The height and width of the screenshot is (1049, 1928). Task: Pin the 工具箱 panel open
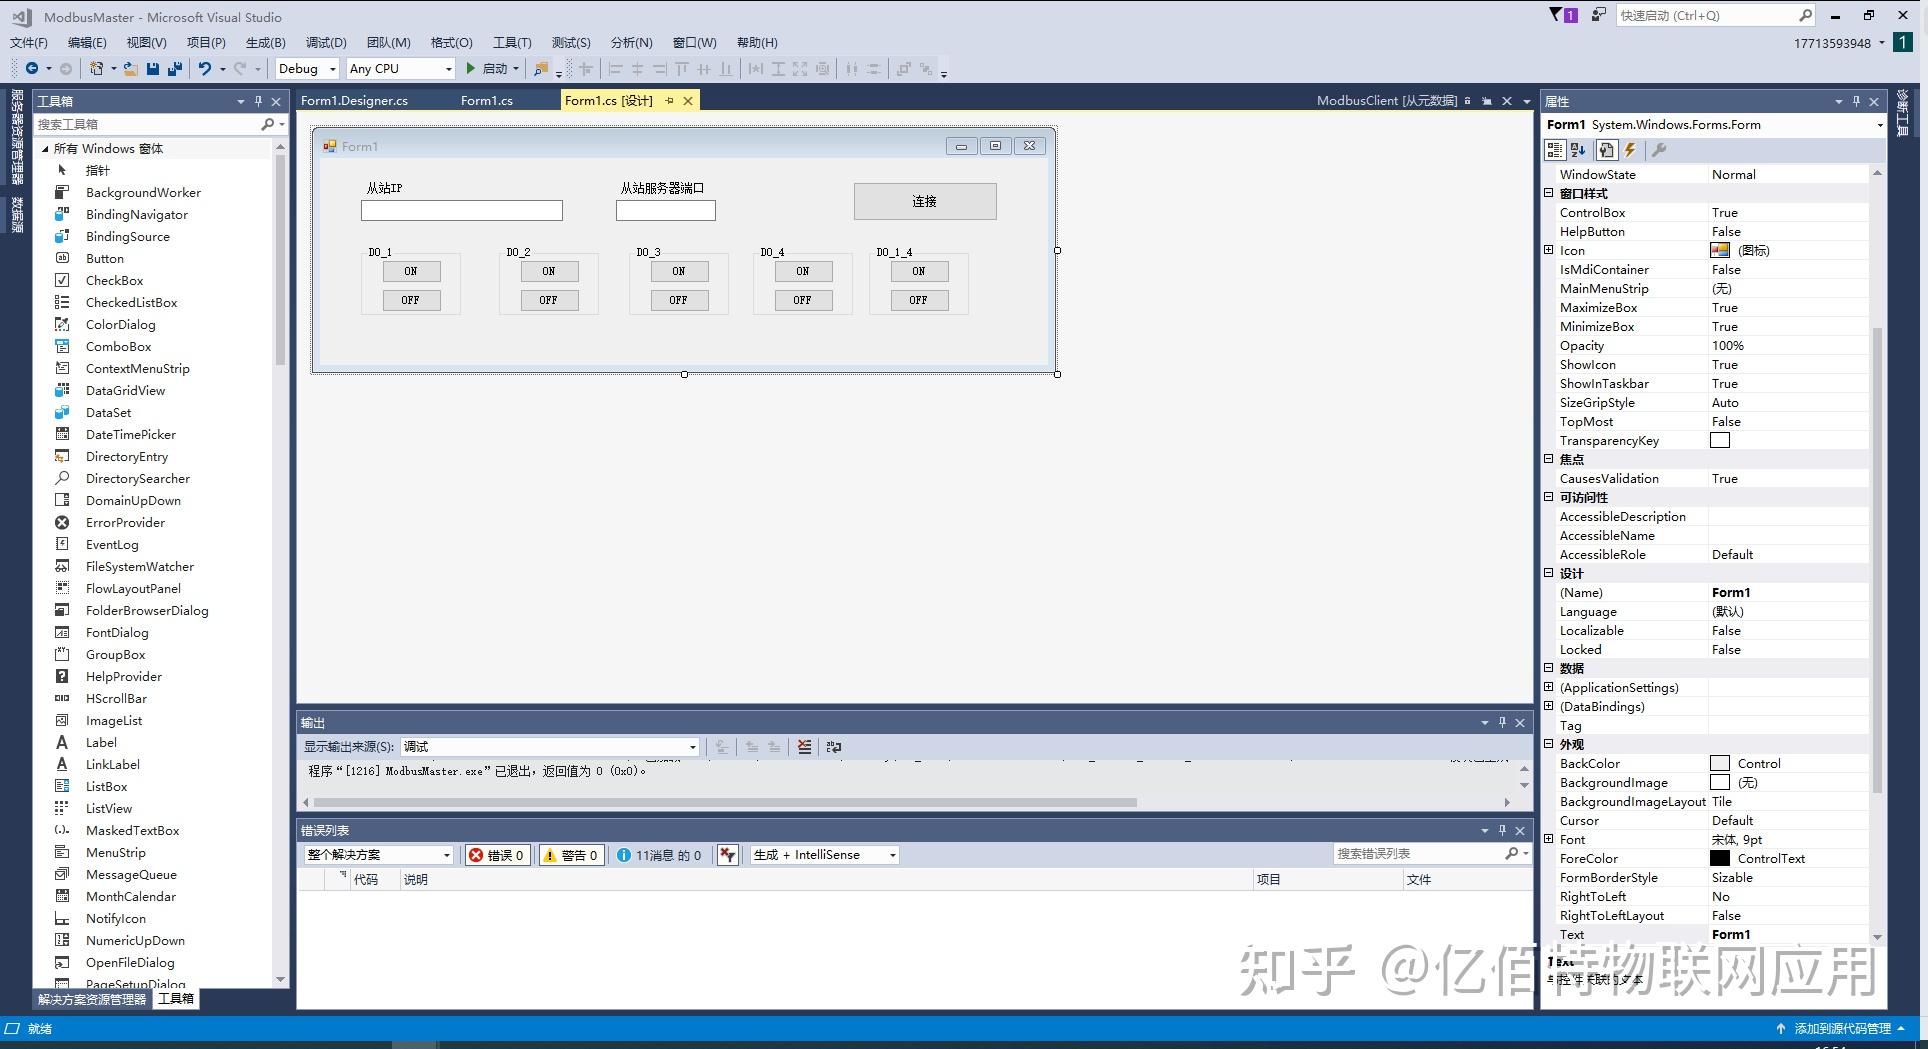click(x=258, y=100)
